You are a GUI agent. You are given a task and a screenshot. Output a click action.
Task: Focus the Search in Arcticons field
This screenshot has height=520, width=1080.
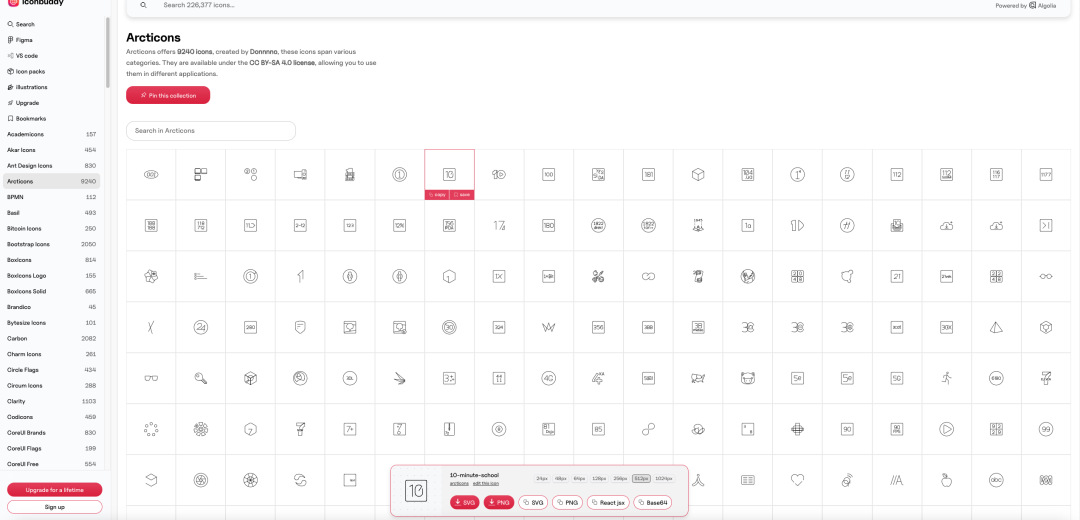211,131
